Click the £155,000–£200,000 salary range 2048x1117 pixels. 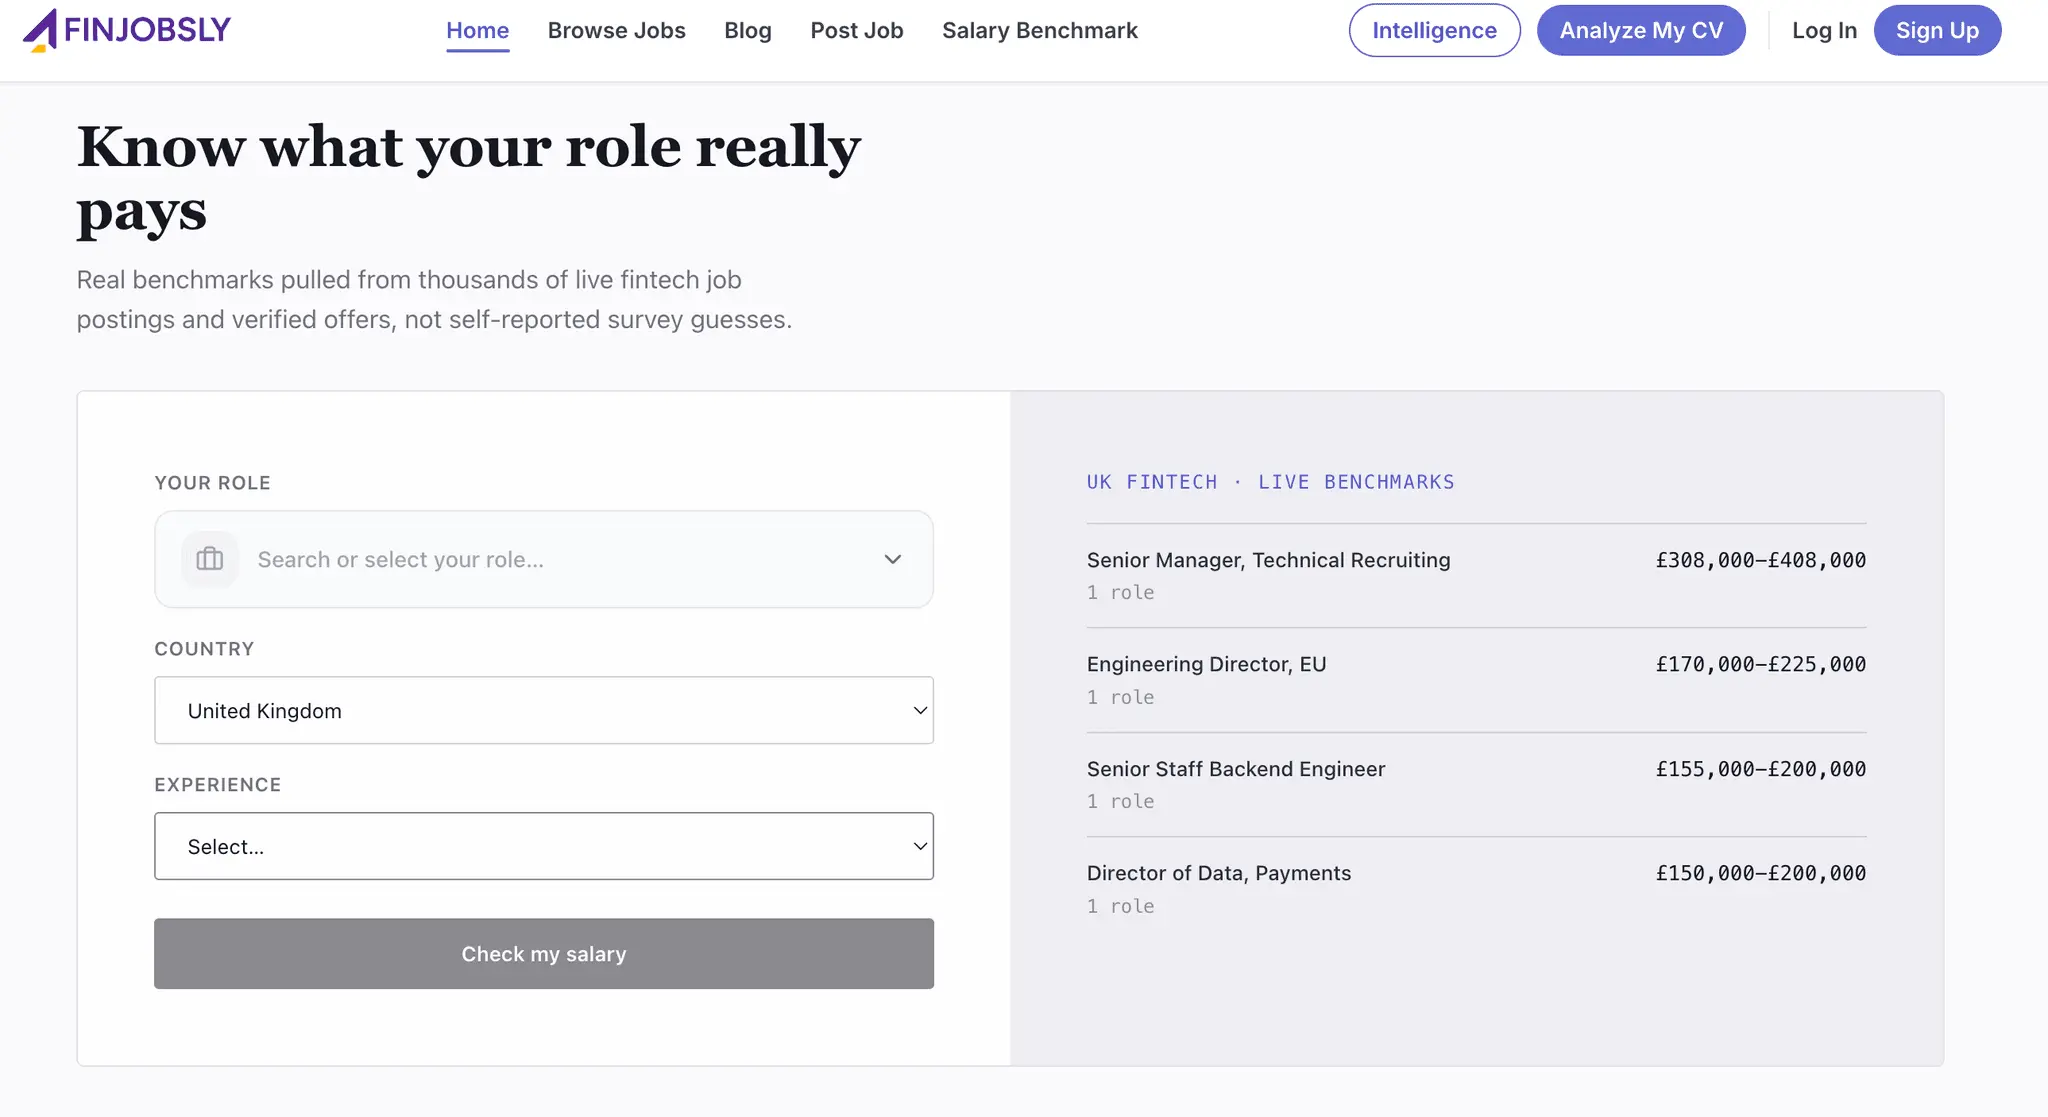pyautogui.click(x=1761, y=769)
